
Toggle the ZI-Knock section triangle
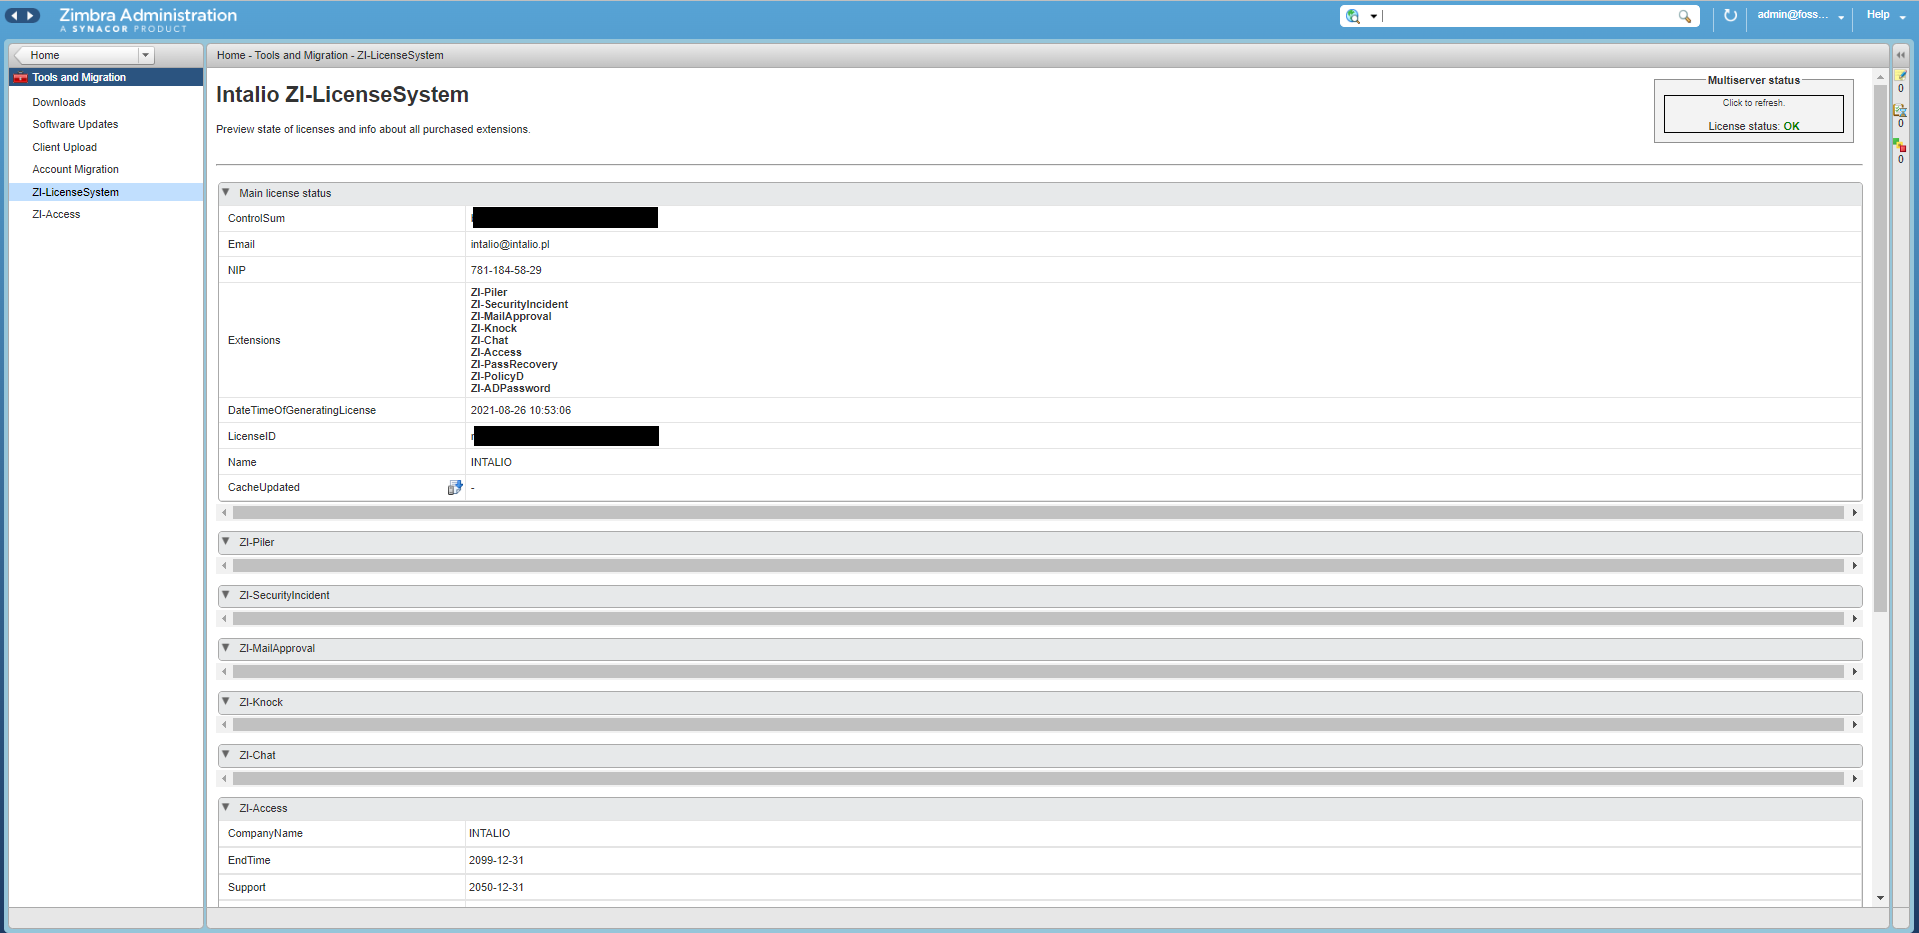pyautogui.click(x=226, y=701)
